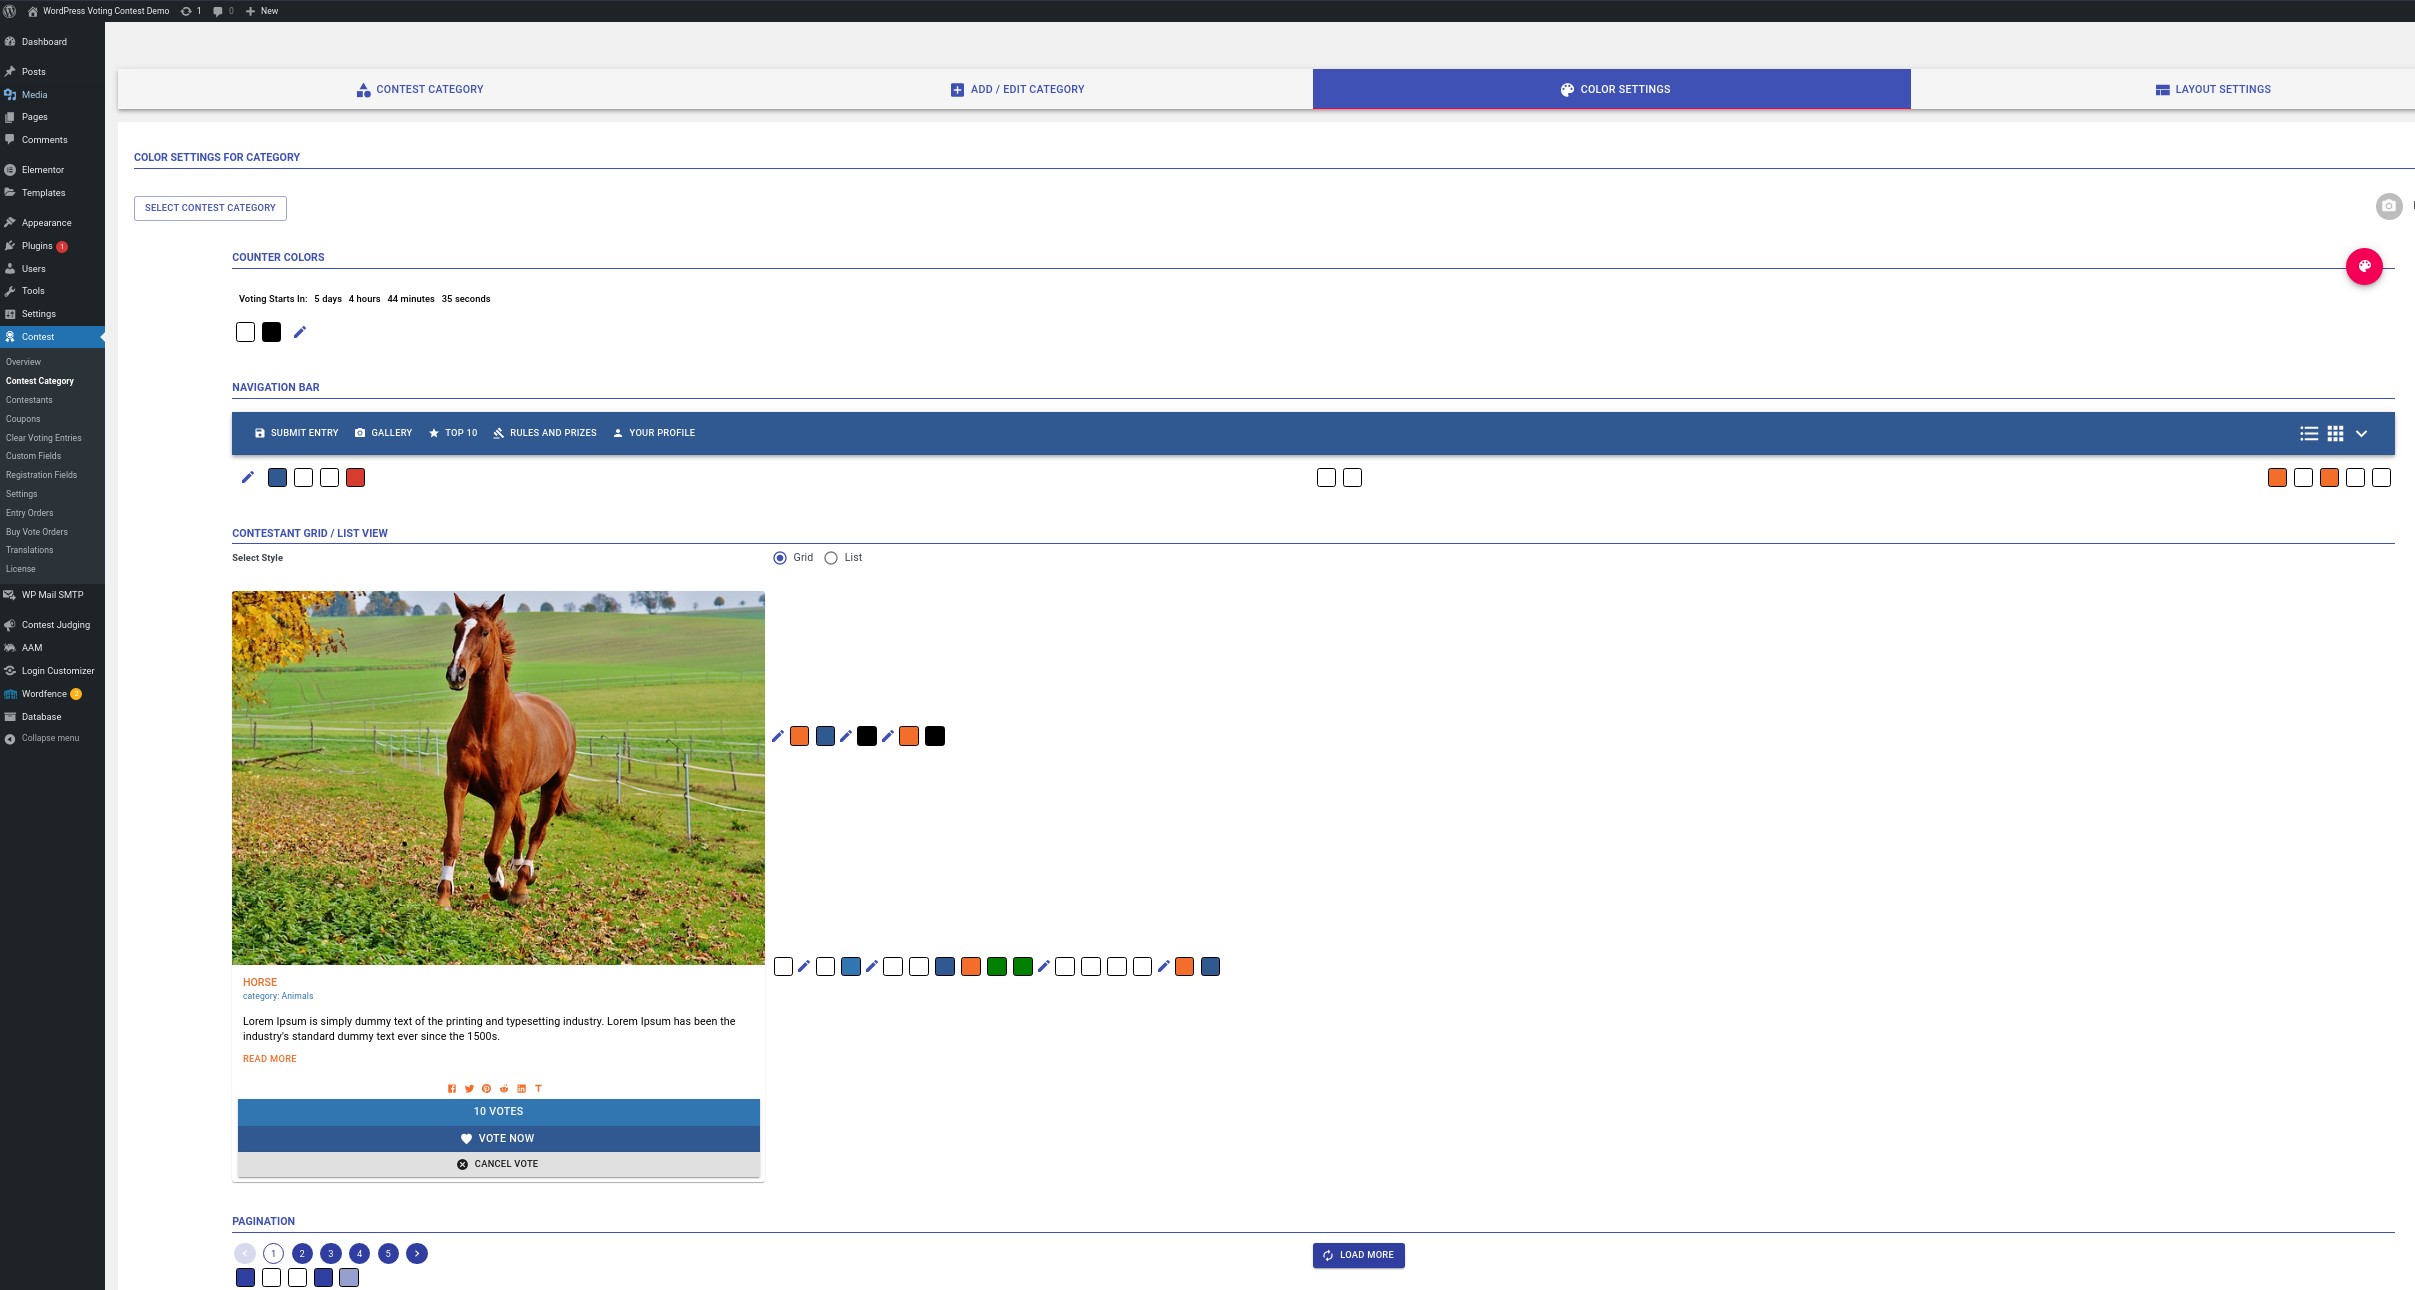
Task: Click heart icon on Vote Now button
Action: (466, 1138)
